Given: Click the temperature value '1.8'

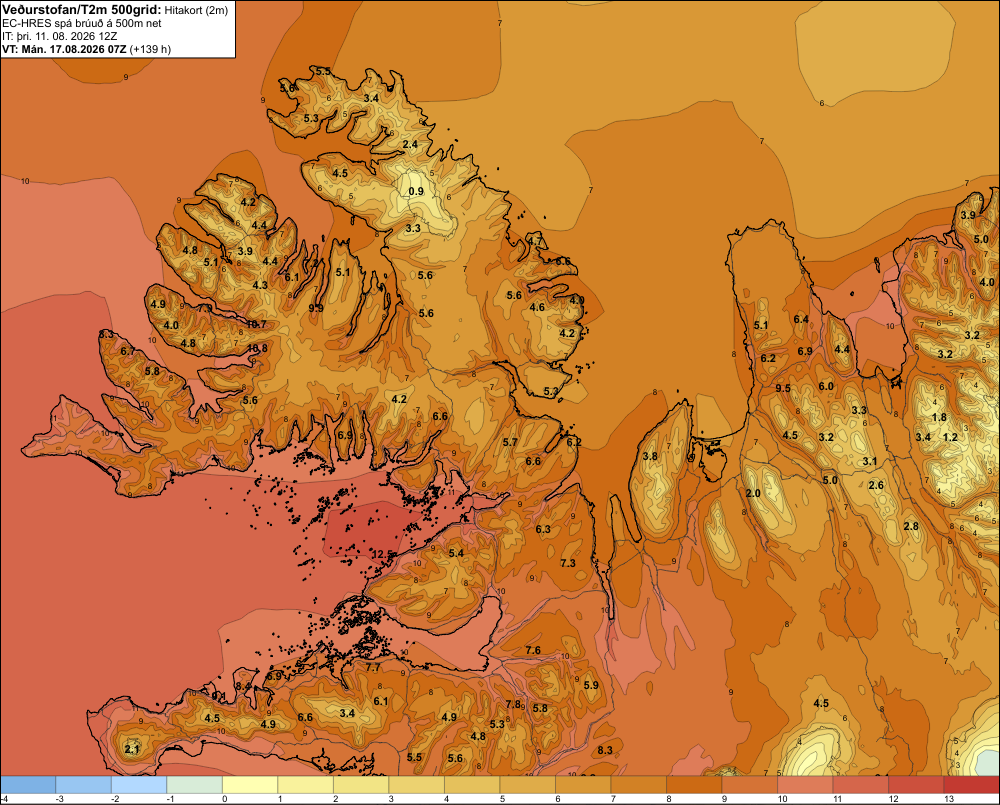Looking at the screenshot, I should click(939, 417).
